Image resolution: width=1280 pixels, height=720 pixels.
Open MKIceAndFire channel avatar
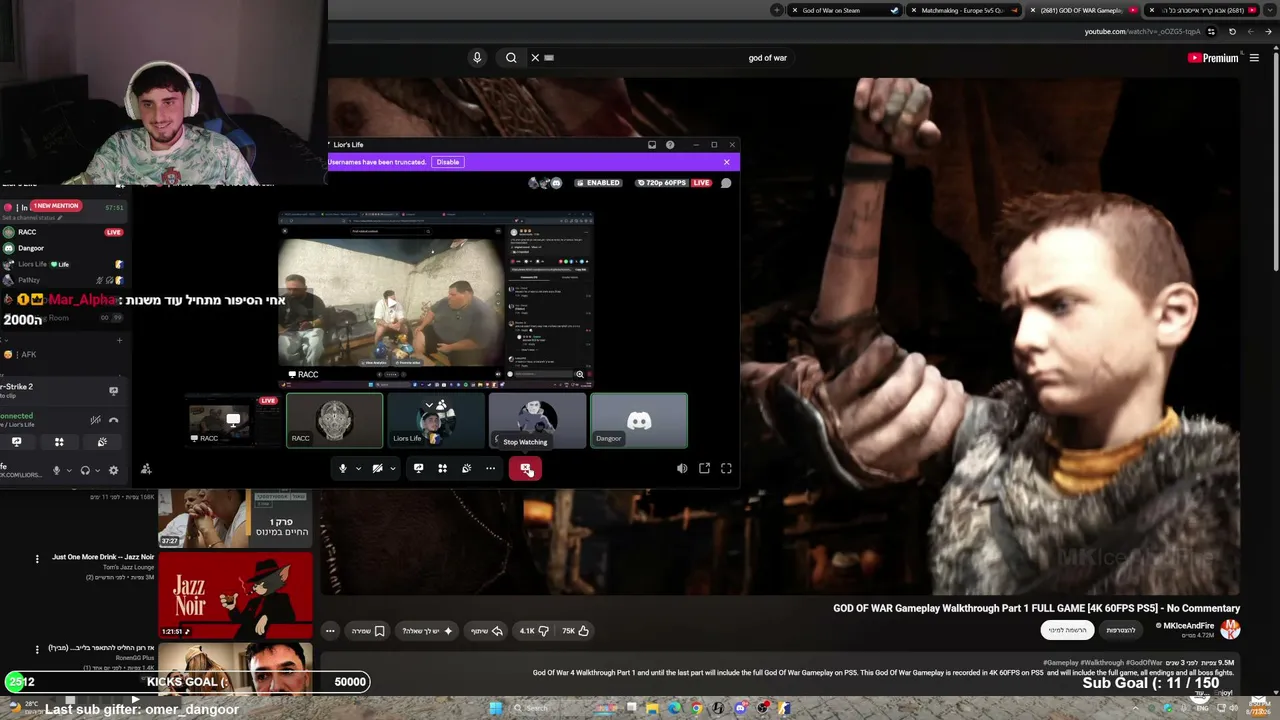pos(1230,629)
